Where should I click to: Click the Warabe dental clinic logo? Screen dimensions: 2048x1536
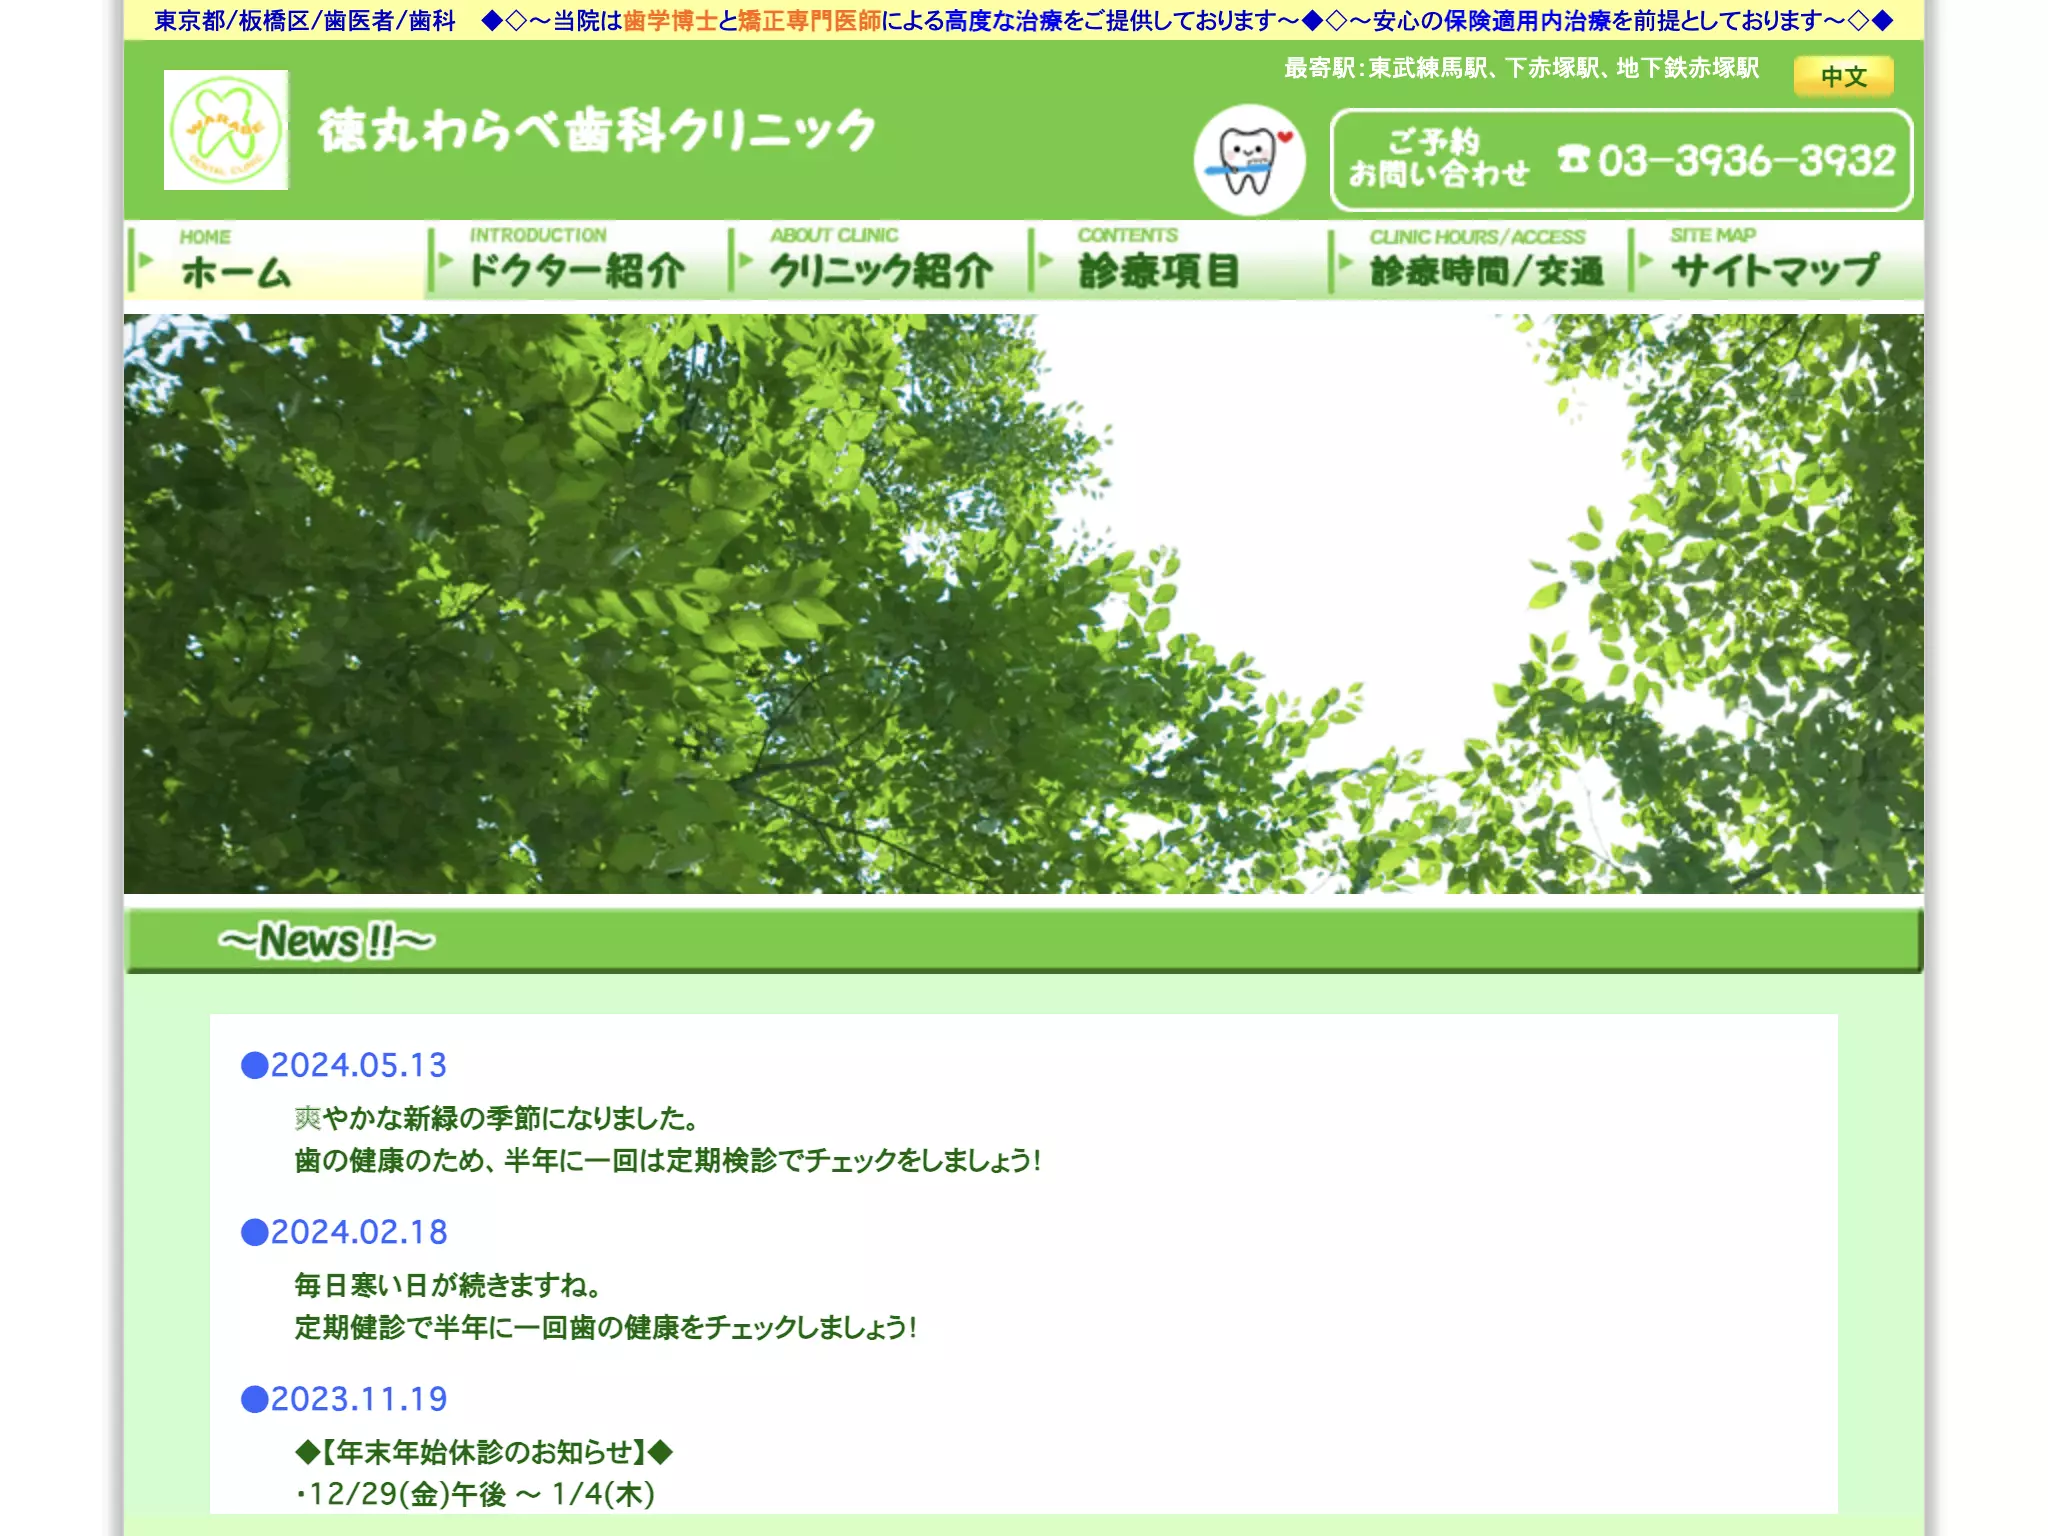[x=226, y=130]
